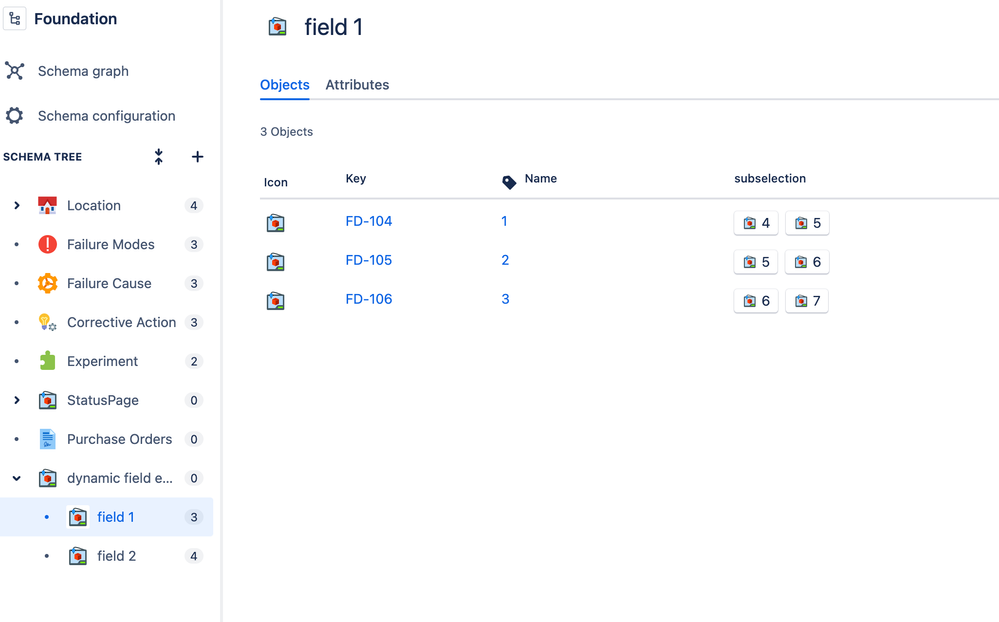Click the Experiment puzzle piece icon
The image size is (999, 622).
point(47,361)
